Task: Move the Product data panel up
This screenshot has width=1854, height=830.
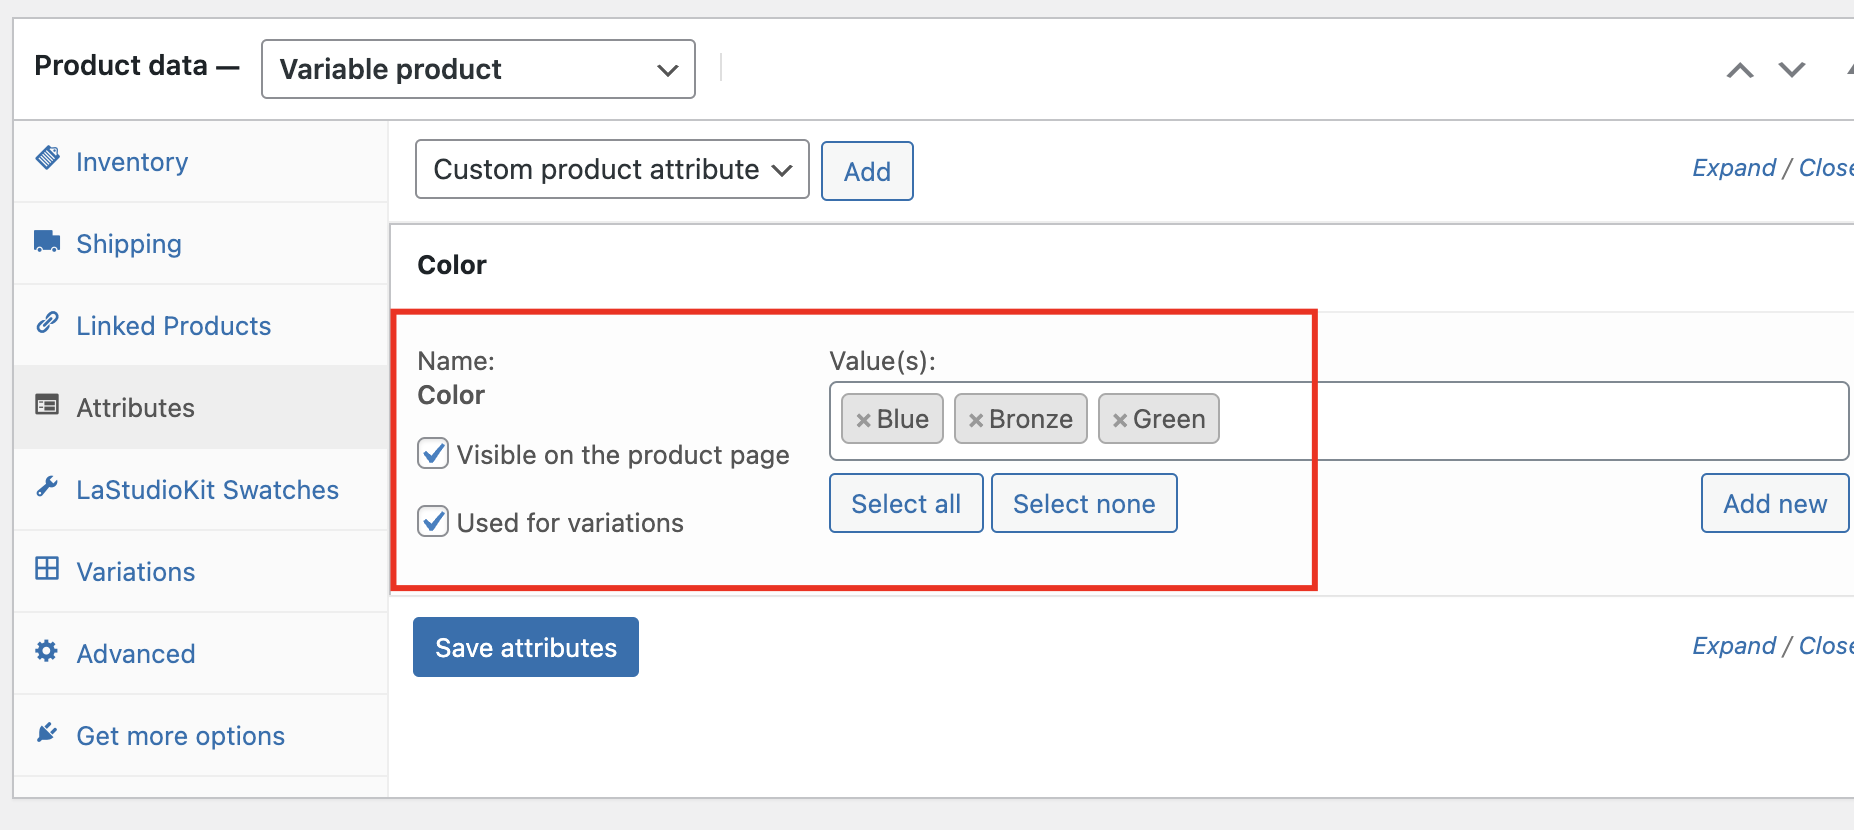Action: [x=1740, y=70]
